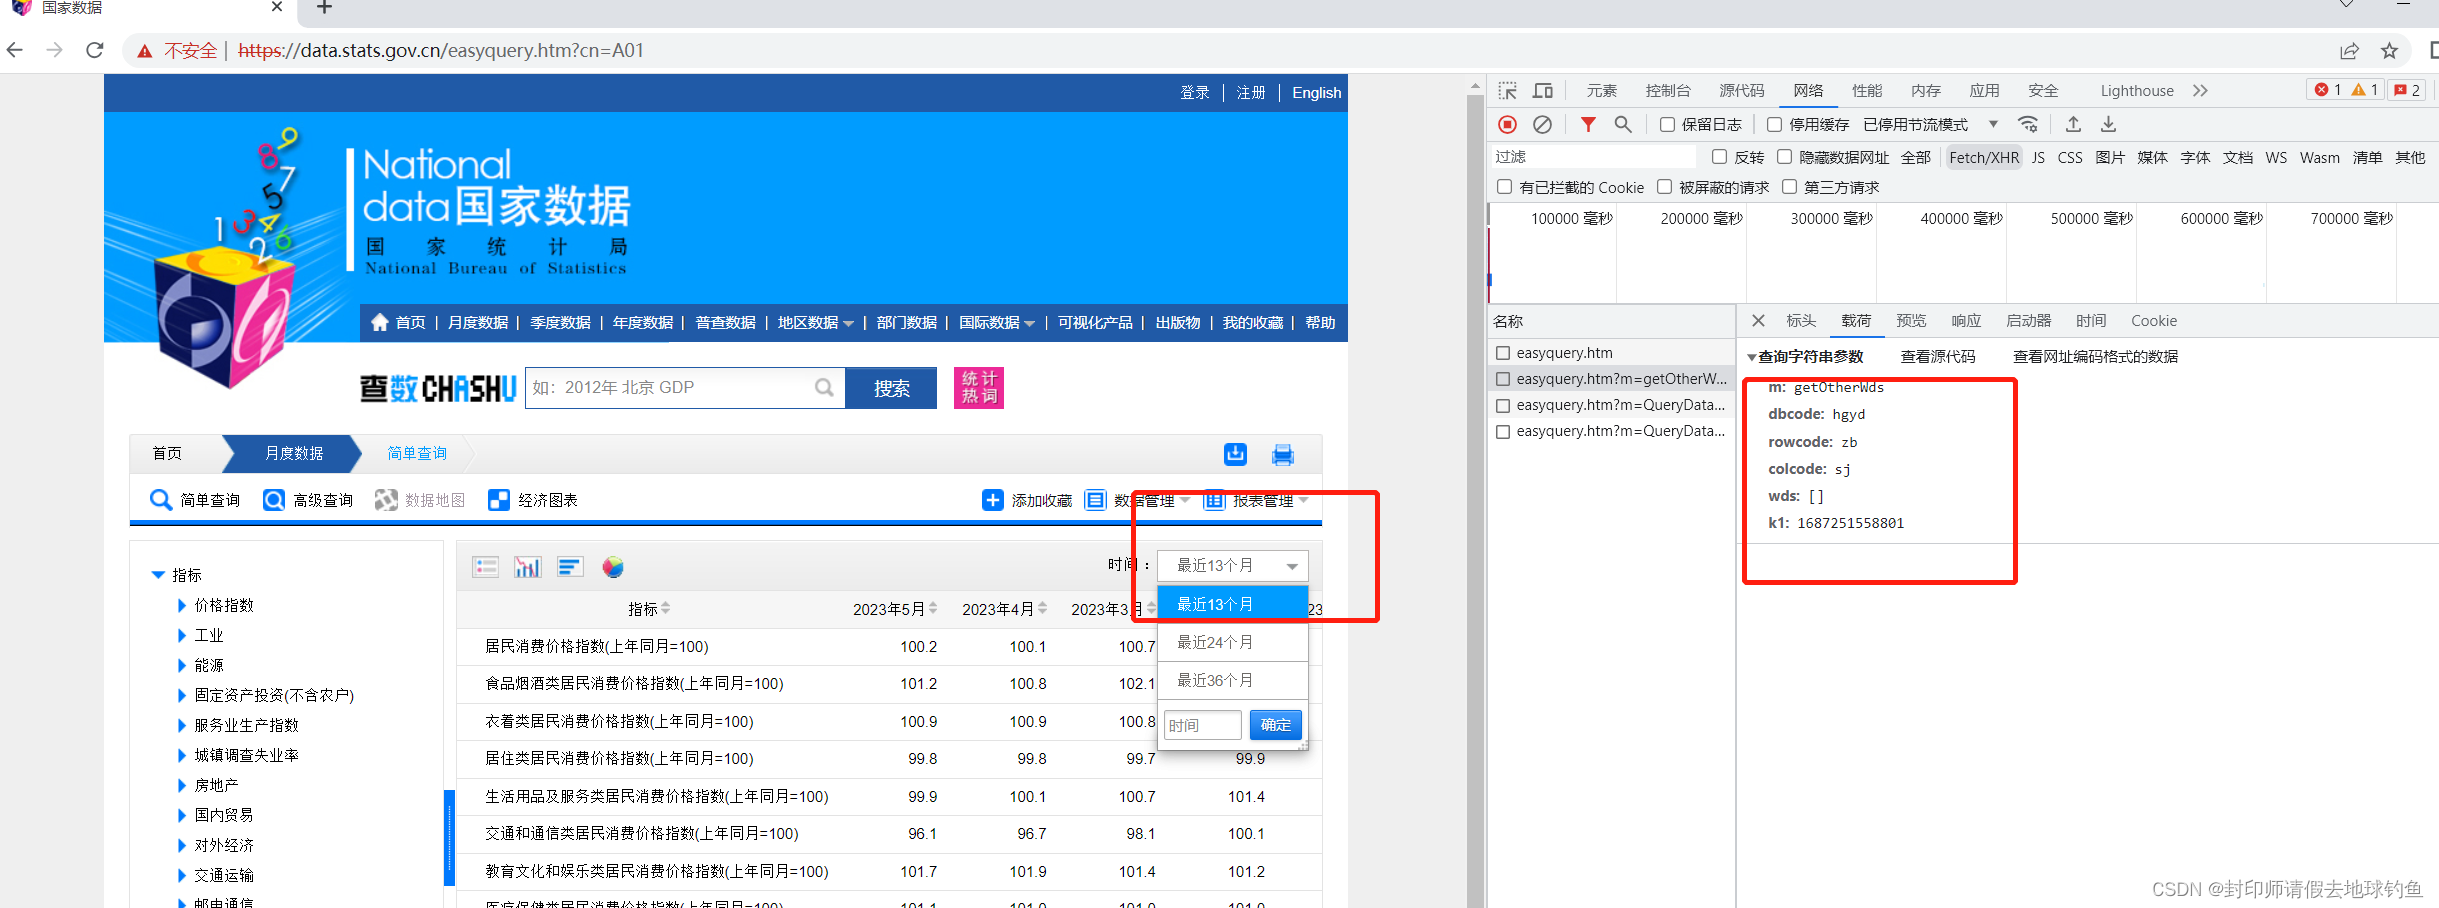Image resolution: width=2439 pixels, height=908 pixels.
Task: Open the network search magnifier icon
Action: (x=1623, y=124)
